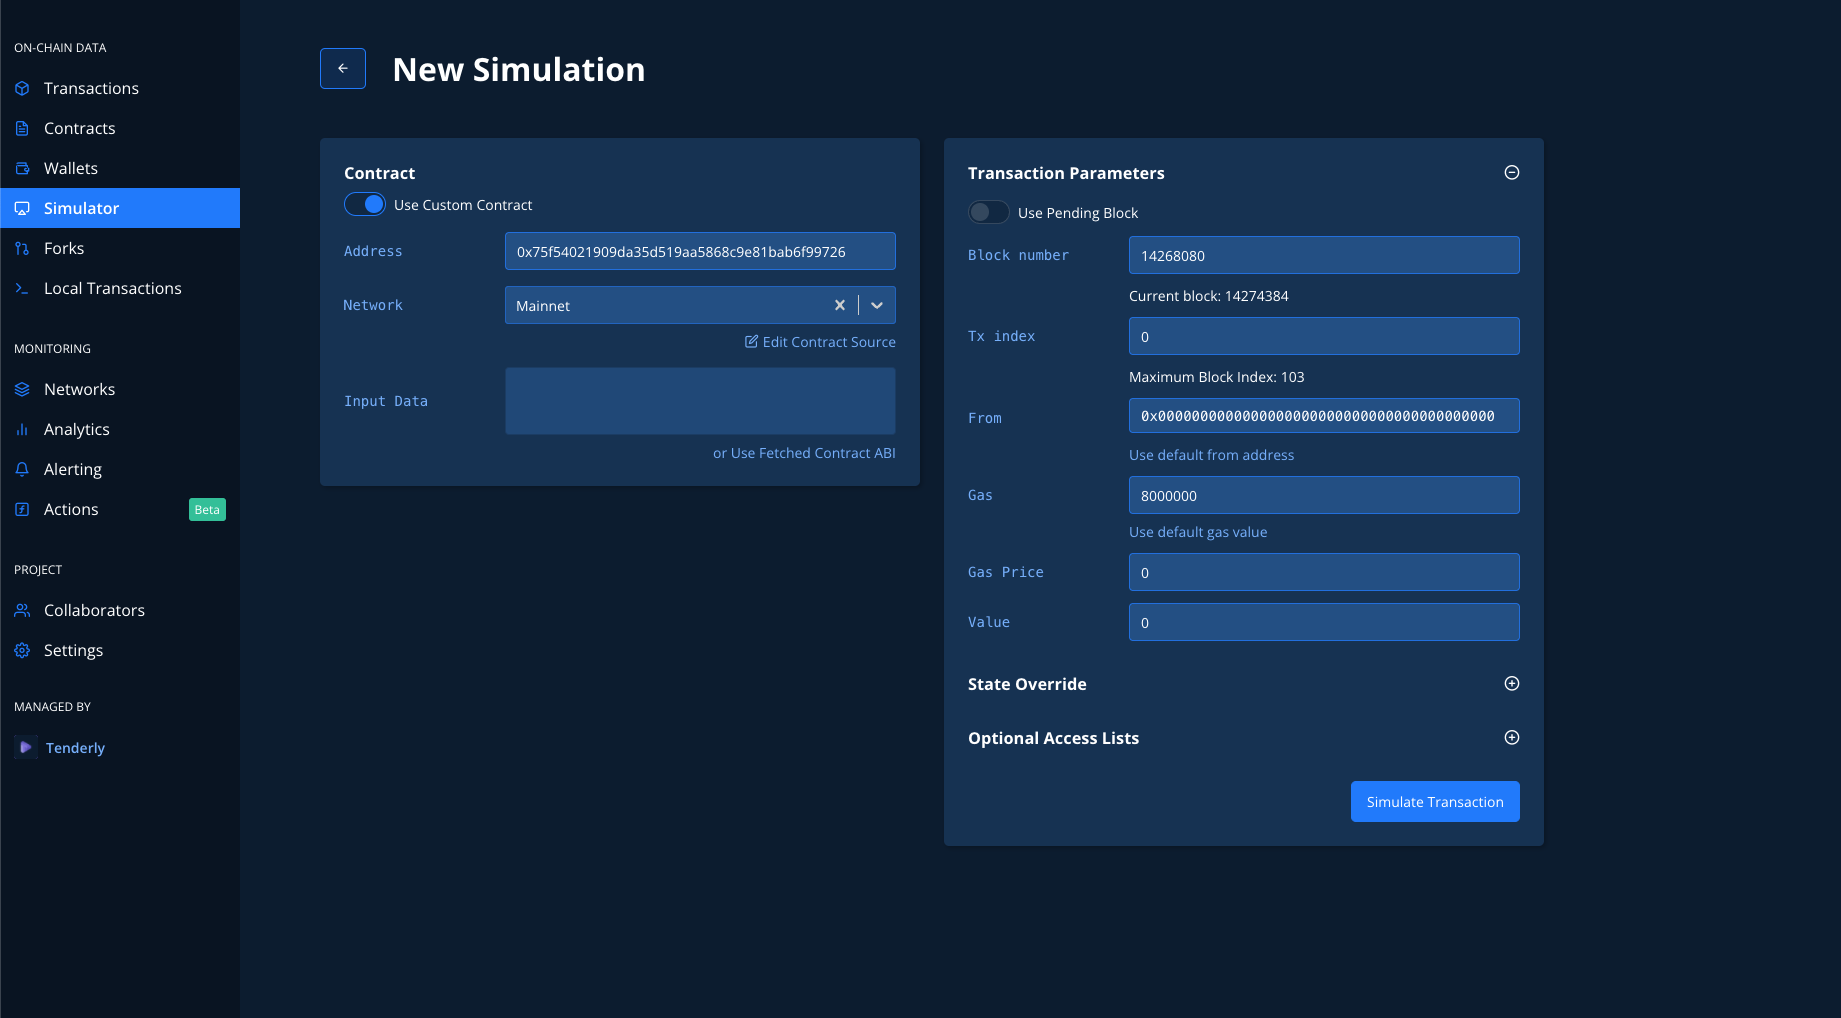
Task: Click the Tenderly link
Action: [75, 748]
